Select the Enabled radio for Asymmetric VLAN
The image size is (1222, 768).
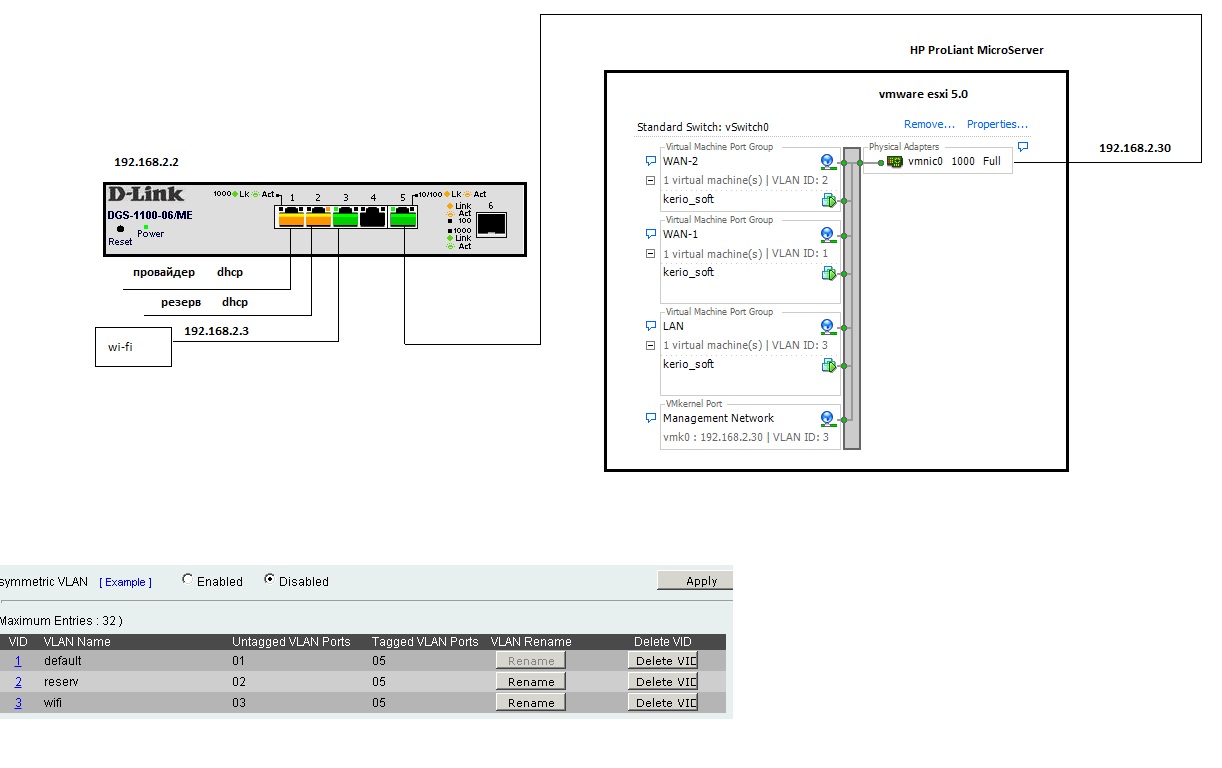pyautogui.click(x=188, y=580)
